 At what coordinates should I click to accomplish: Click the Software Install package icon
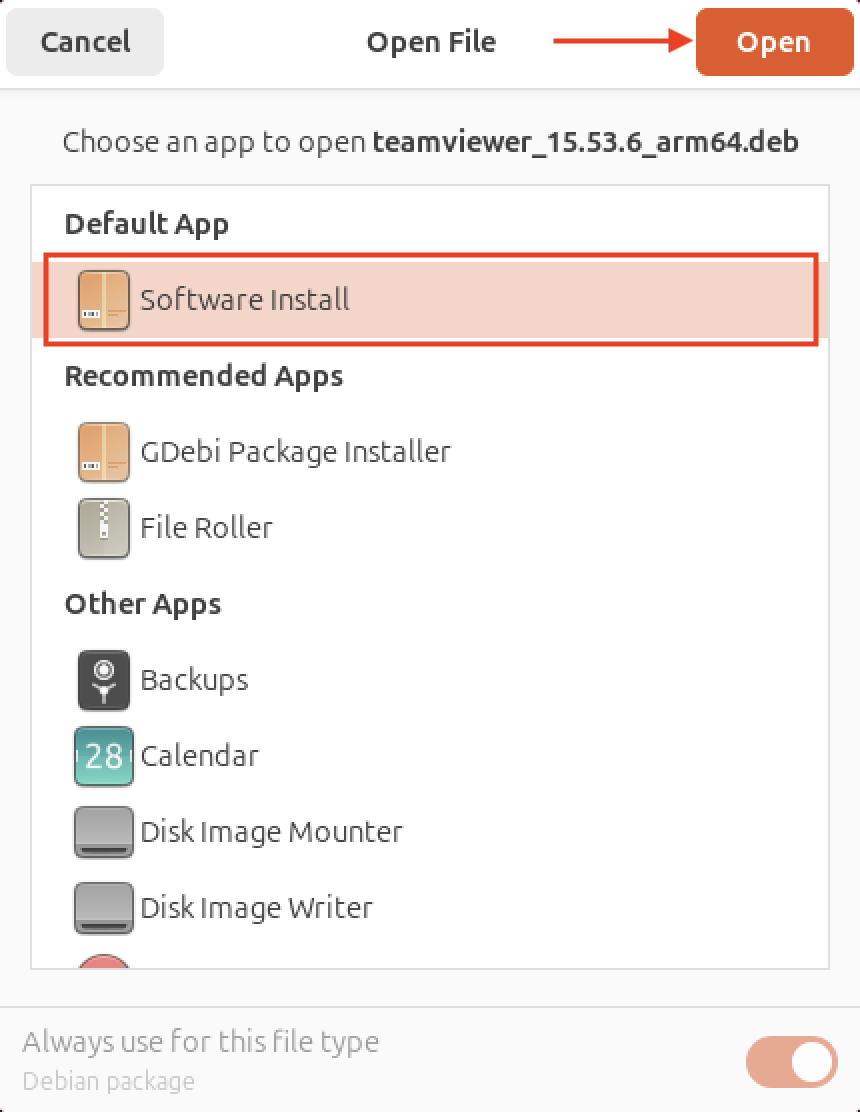coord(103,299)
